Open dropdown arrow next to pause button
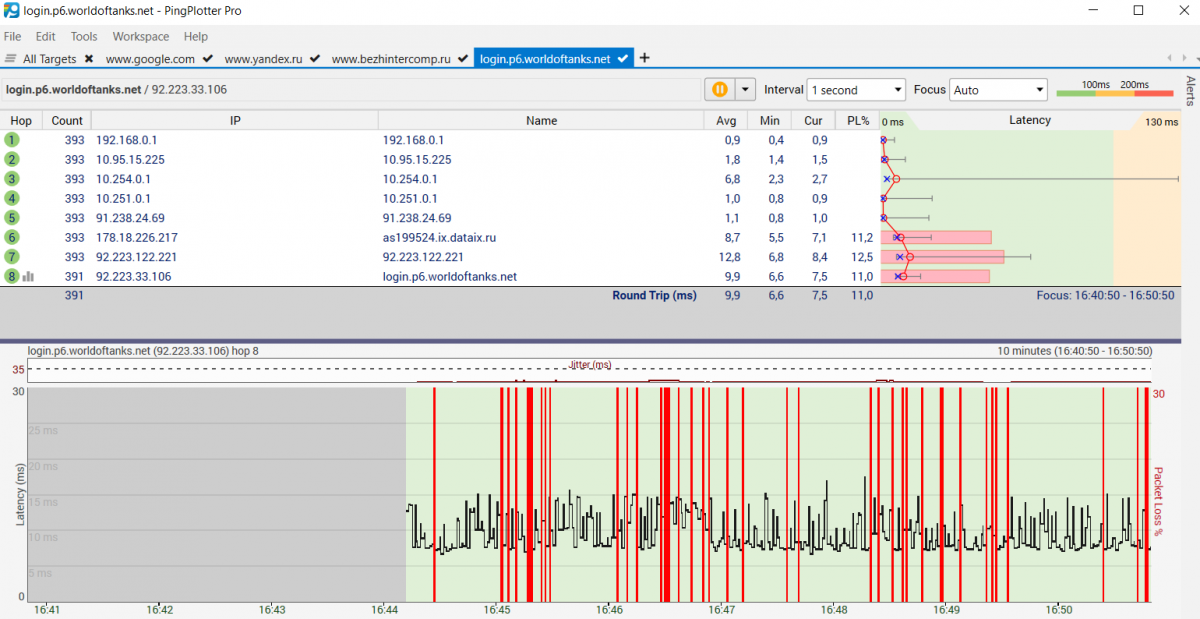Viewport: 1200px width, 619px height. coord(745,89)
